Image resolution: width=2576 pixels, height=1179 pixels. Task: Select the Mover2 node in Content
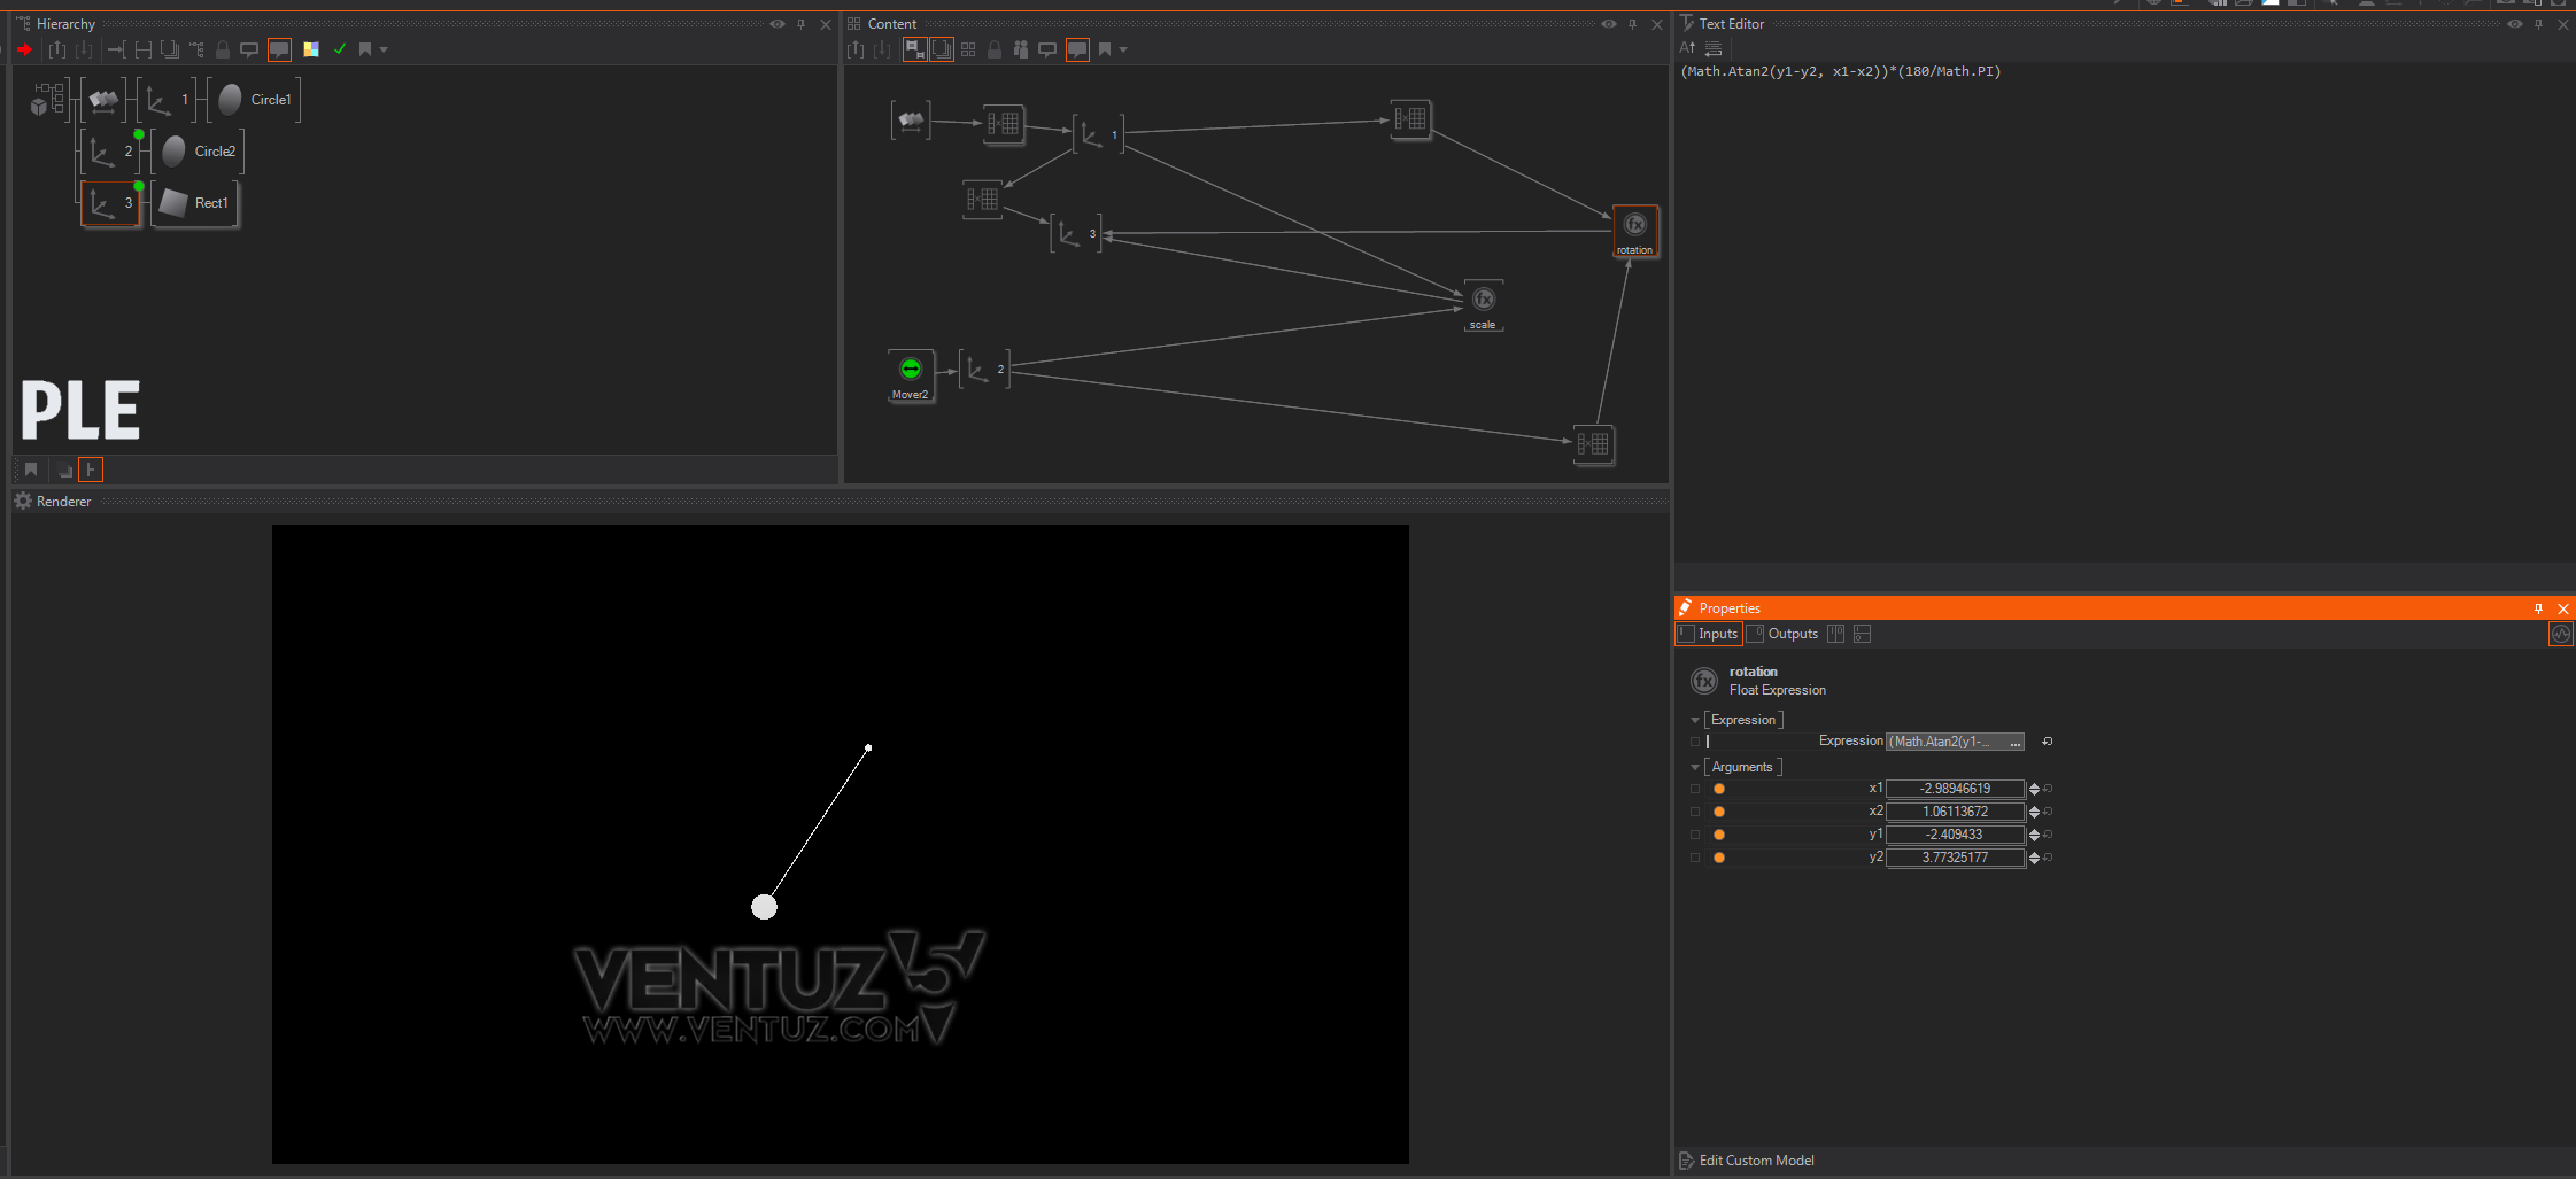point(910,370)
